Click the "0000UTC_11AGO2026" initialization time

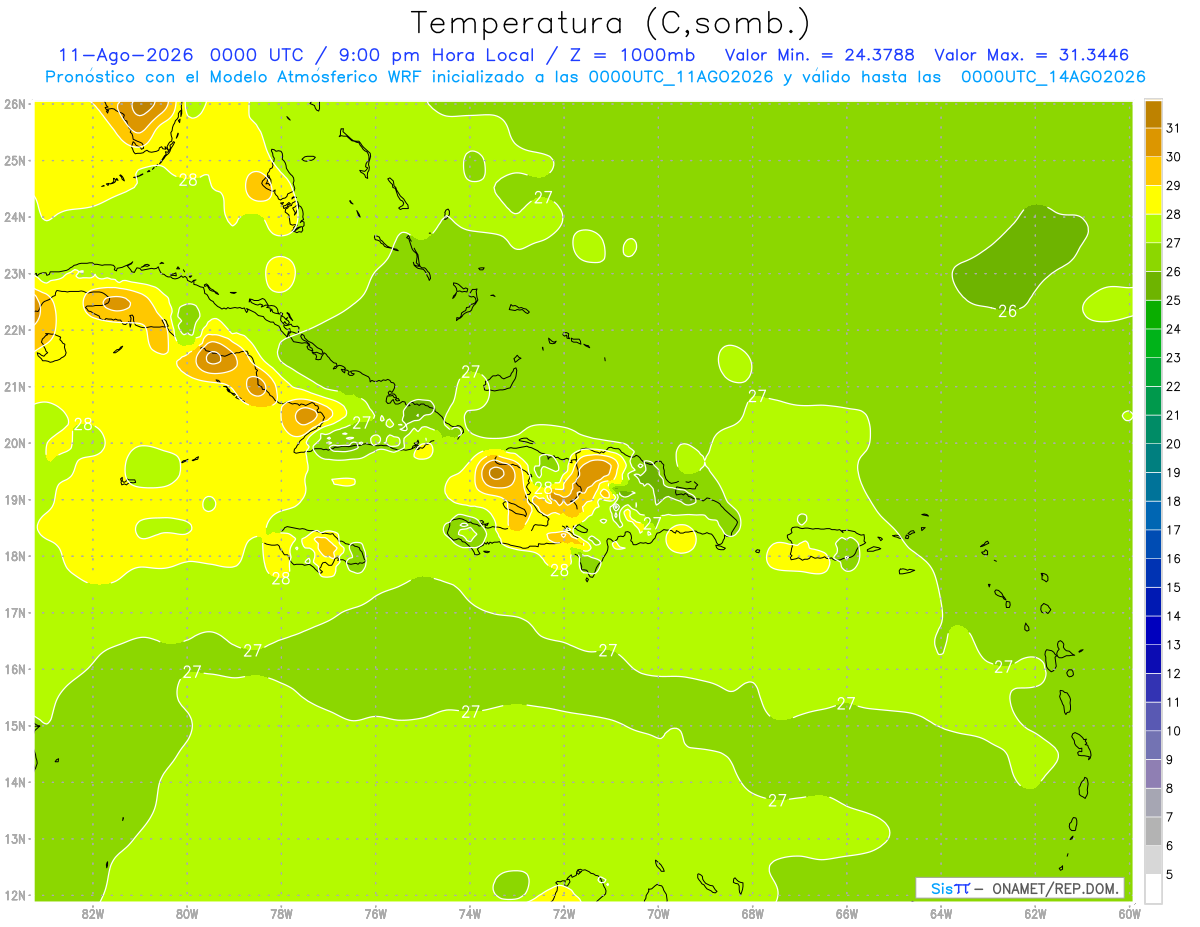pyautogui.click(x=680, y=77)
